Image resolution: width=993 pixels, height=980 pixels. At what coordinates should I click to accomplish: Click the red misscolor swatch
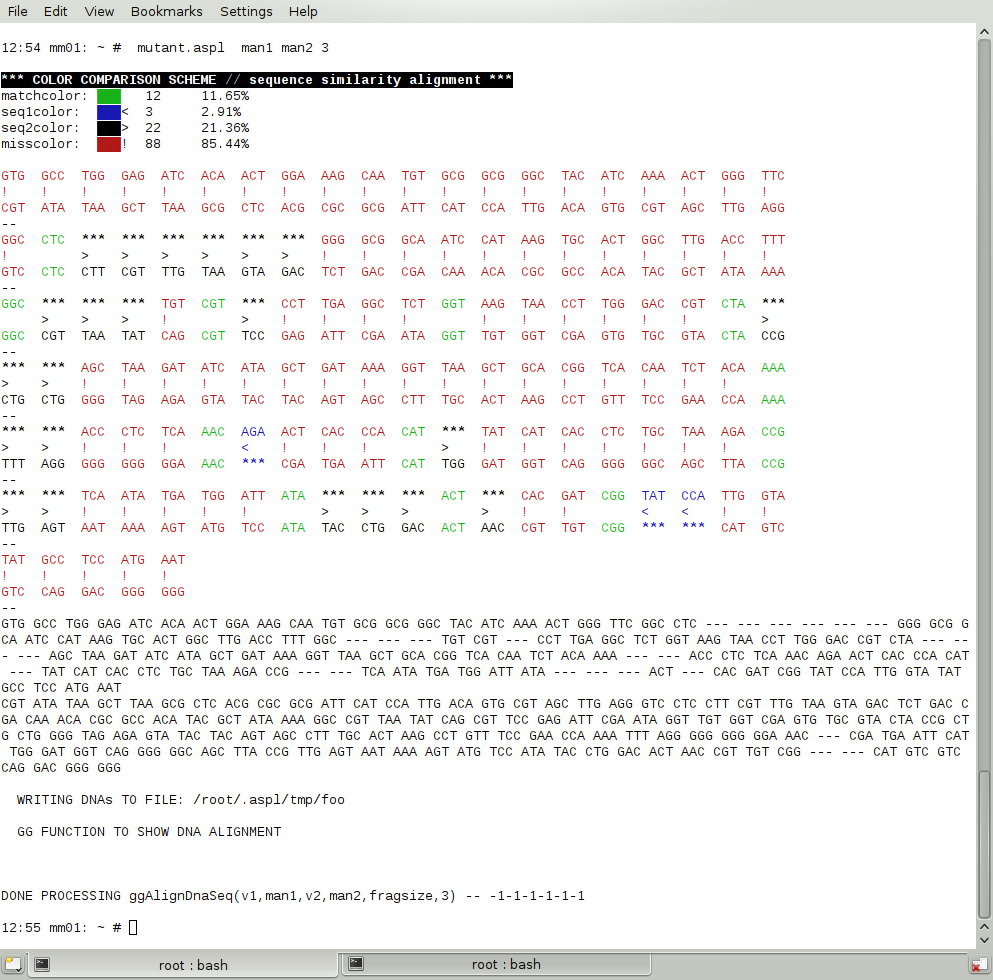pos(108,144)
